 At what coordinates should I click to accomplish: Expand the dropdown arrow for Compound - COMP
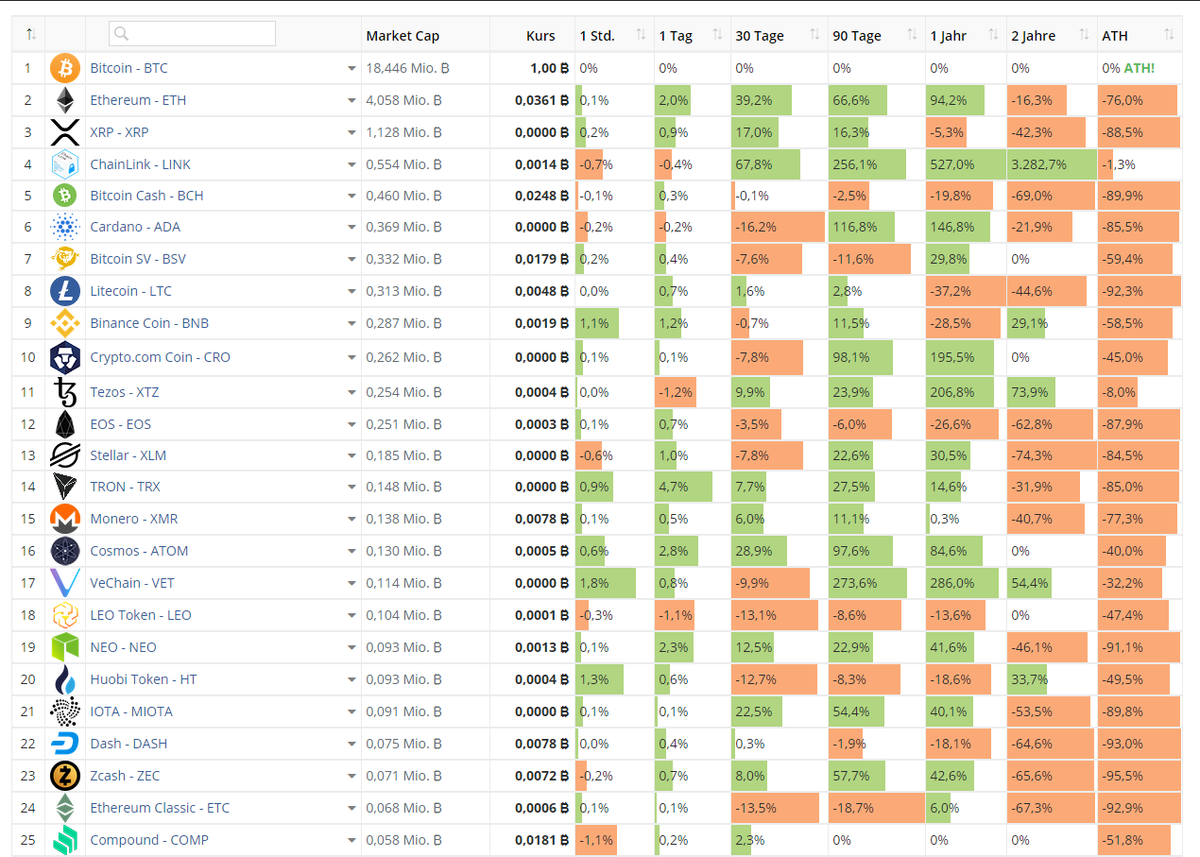tap(351, 841)
